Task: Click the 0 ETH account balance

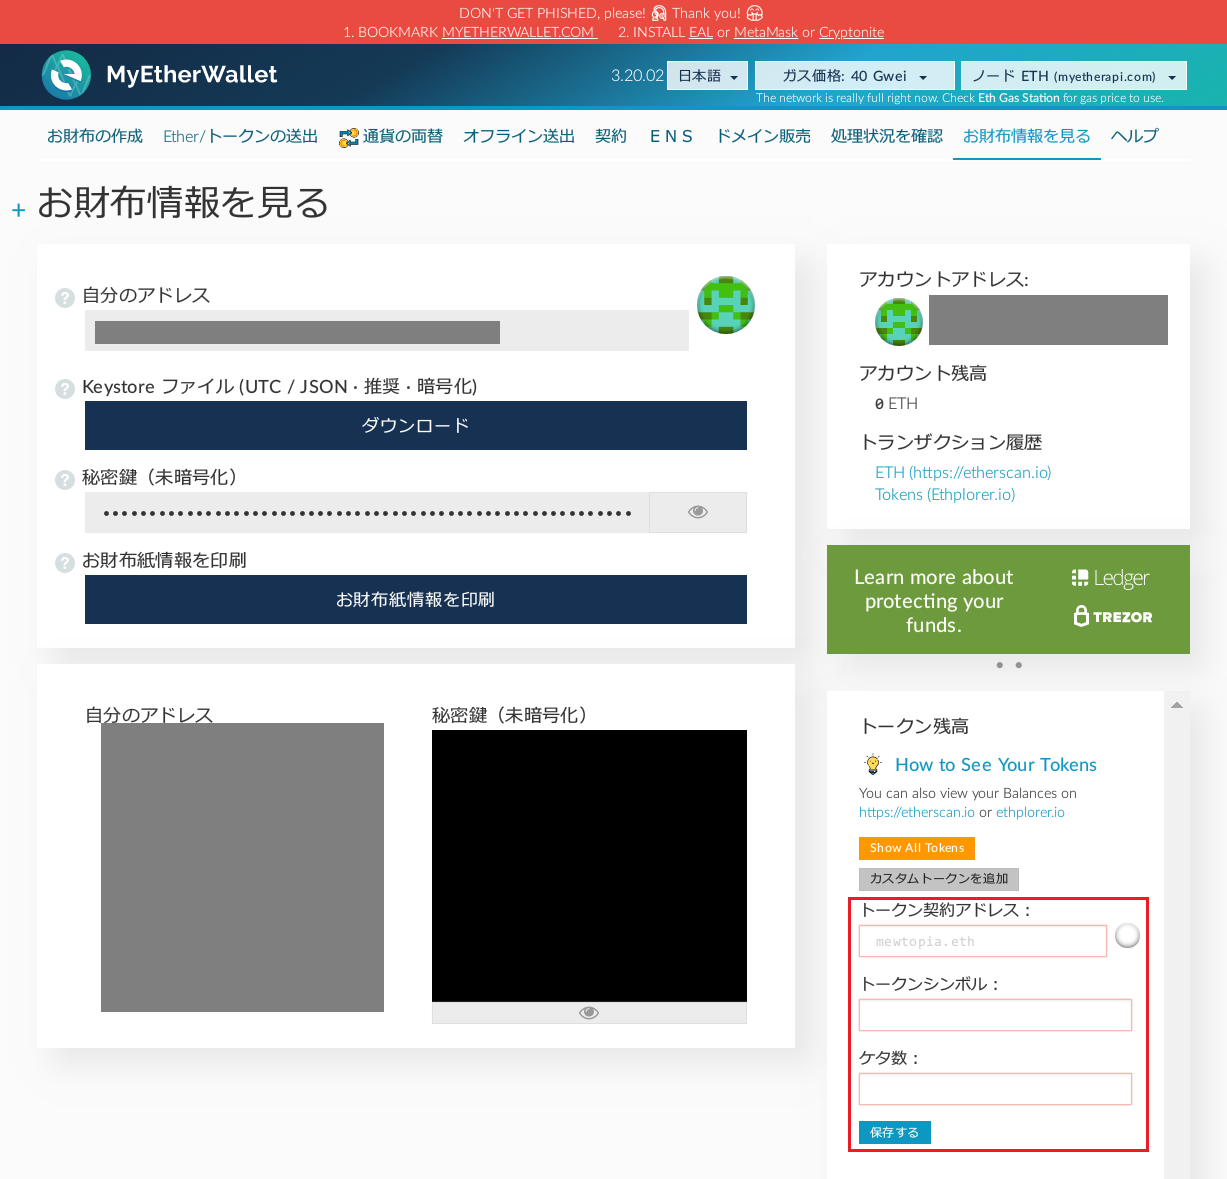Action: click(896, 403)
